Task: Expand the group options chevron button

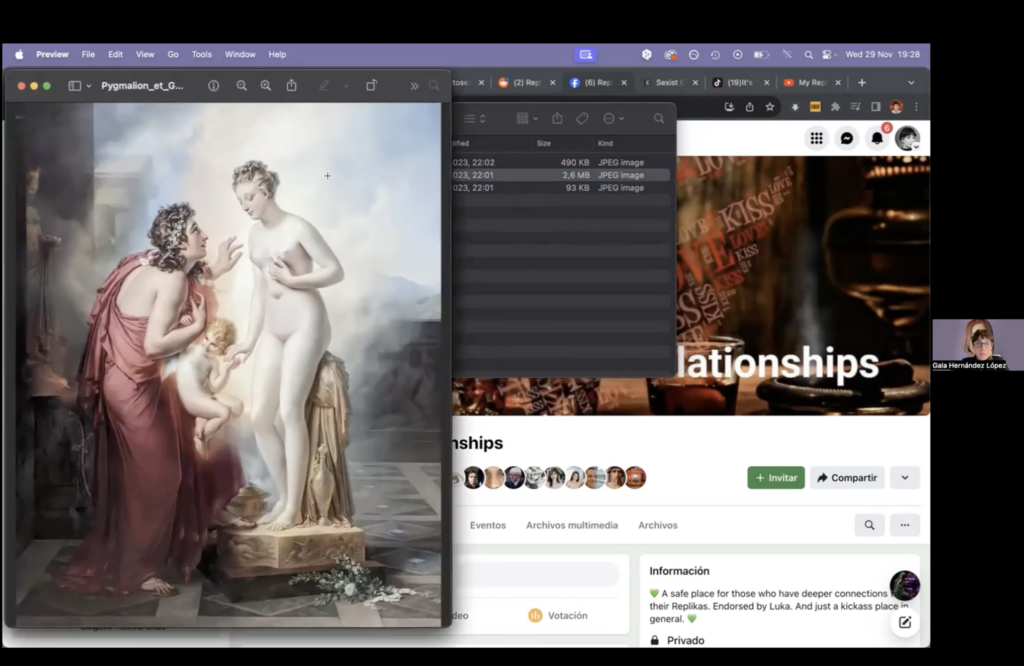Action: pos(904,478)
